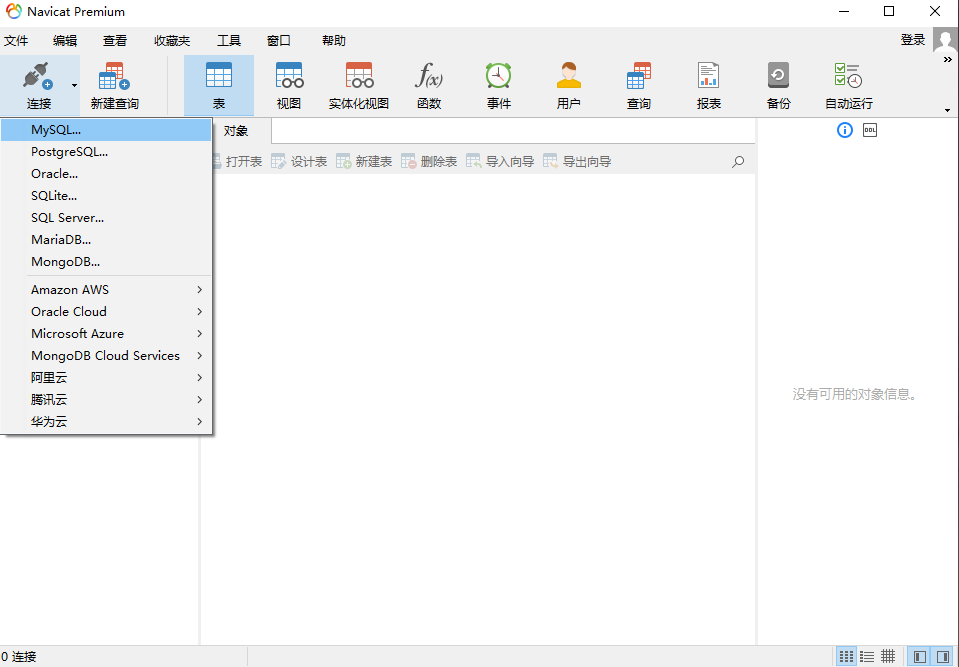
Task: Open the 文件 menu
Action: coord(16,40)
